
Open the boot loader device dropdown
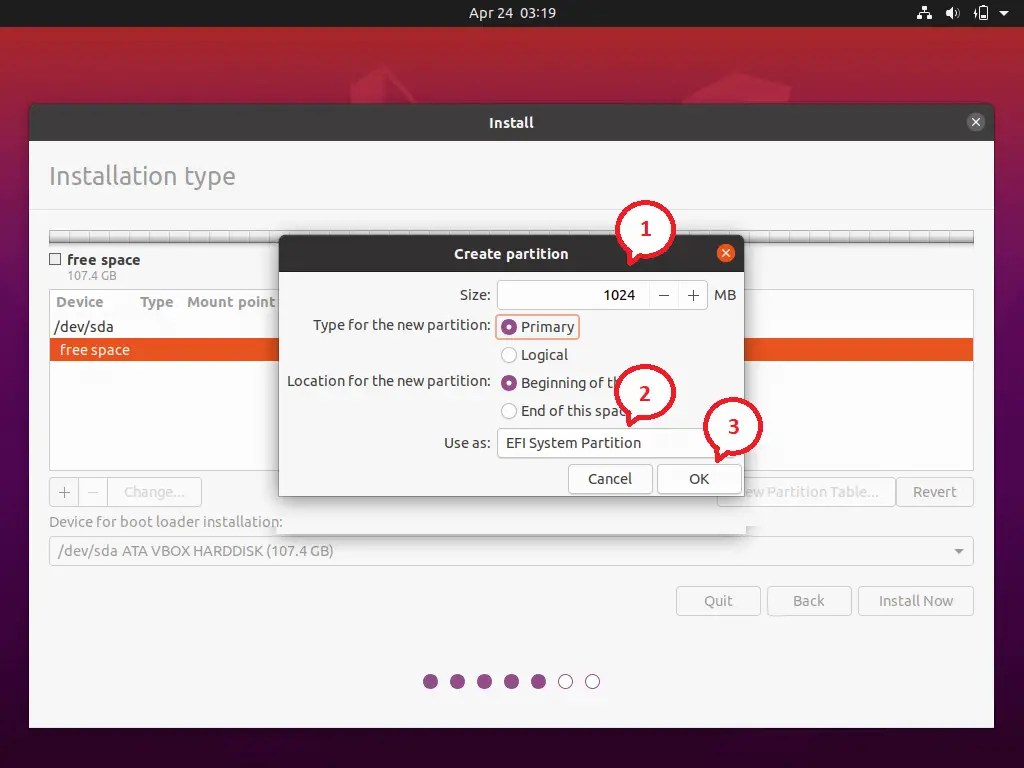click(510, 551)
